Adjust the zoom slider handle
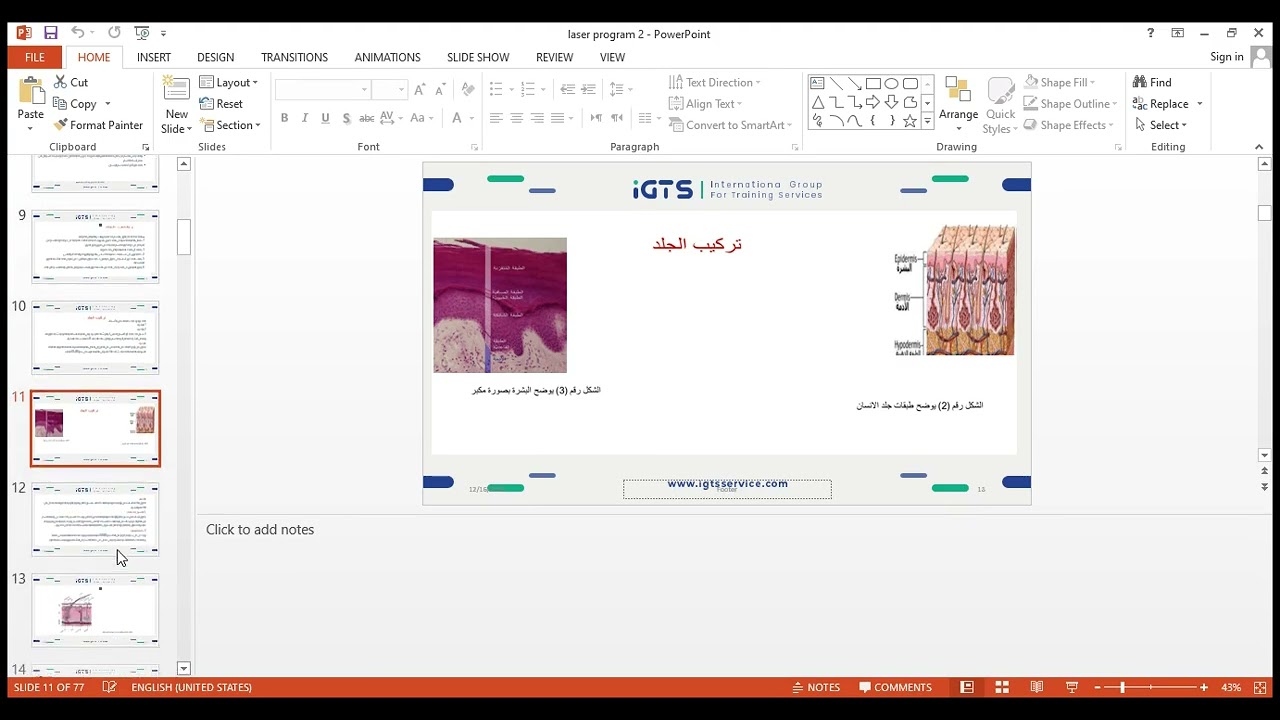This screenshot has height=720, width=1280. point(1122,687)
